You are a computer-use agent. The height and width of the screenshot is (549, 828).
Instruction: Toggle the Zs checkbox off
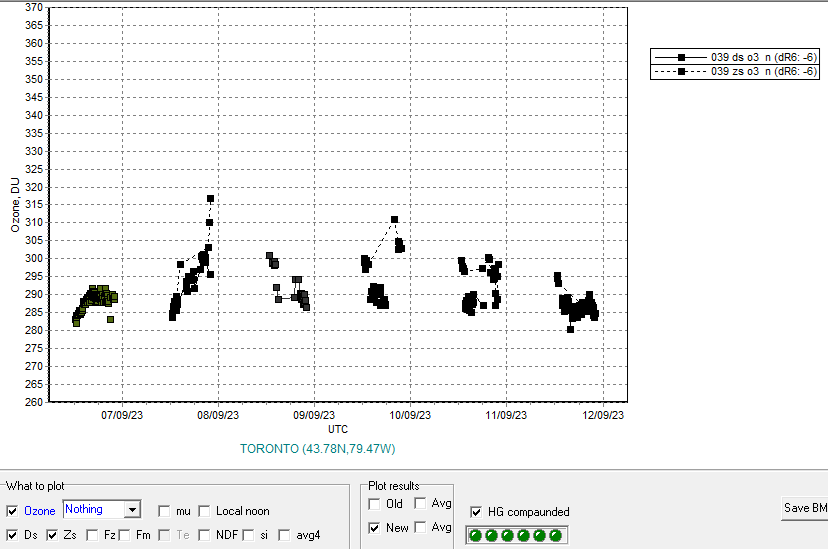pos(52,536)
